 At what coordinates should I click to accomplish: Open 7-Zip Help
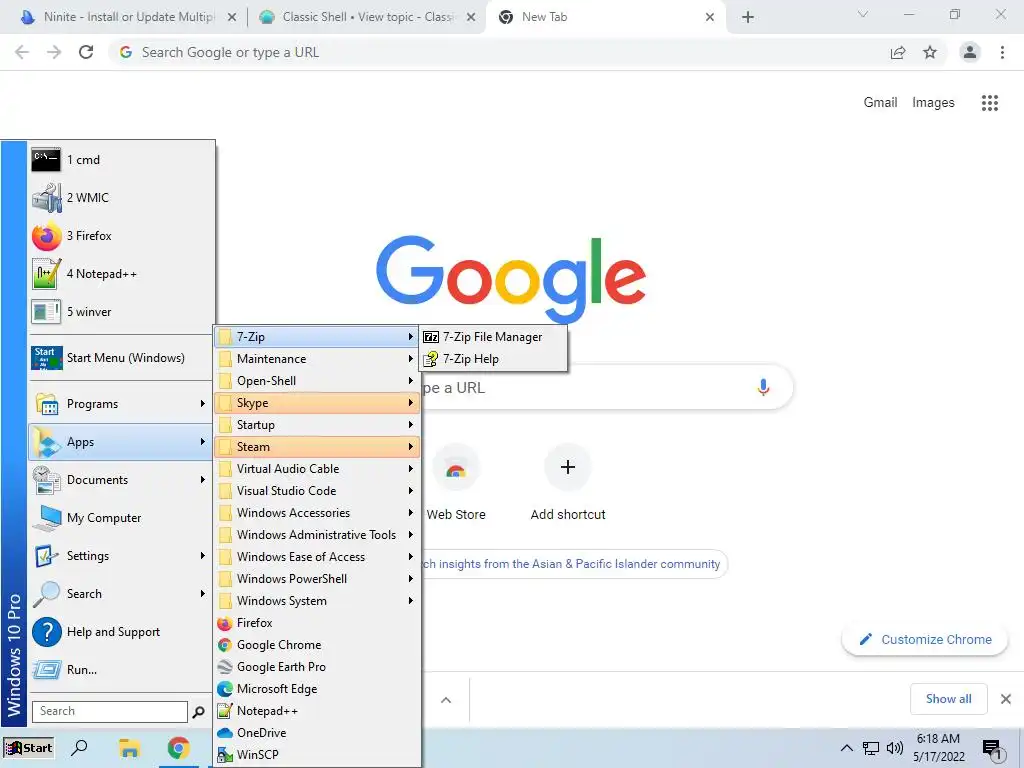(493, 359)
